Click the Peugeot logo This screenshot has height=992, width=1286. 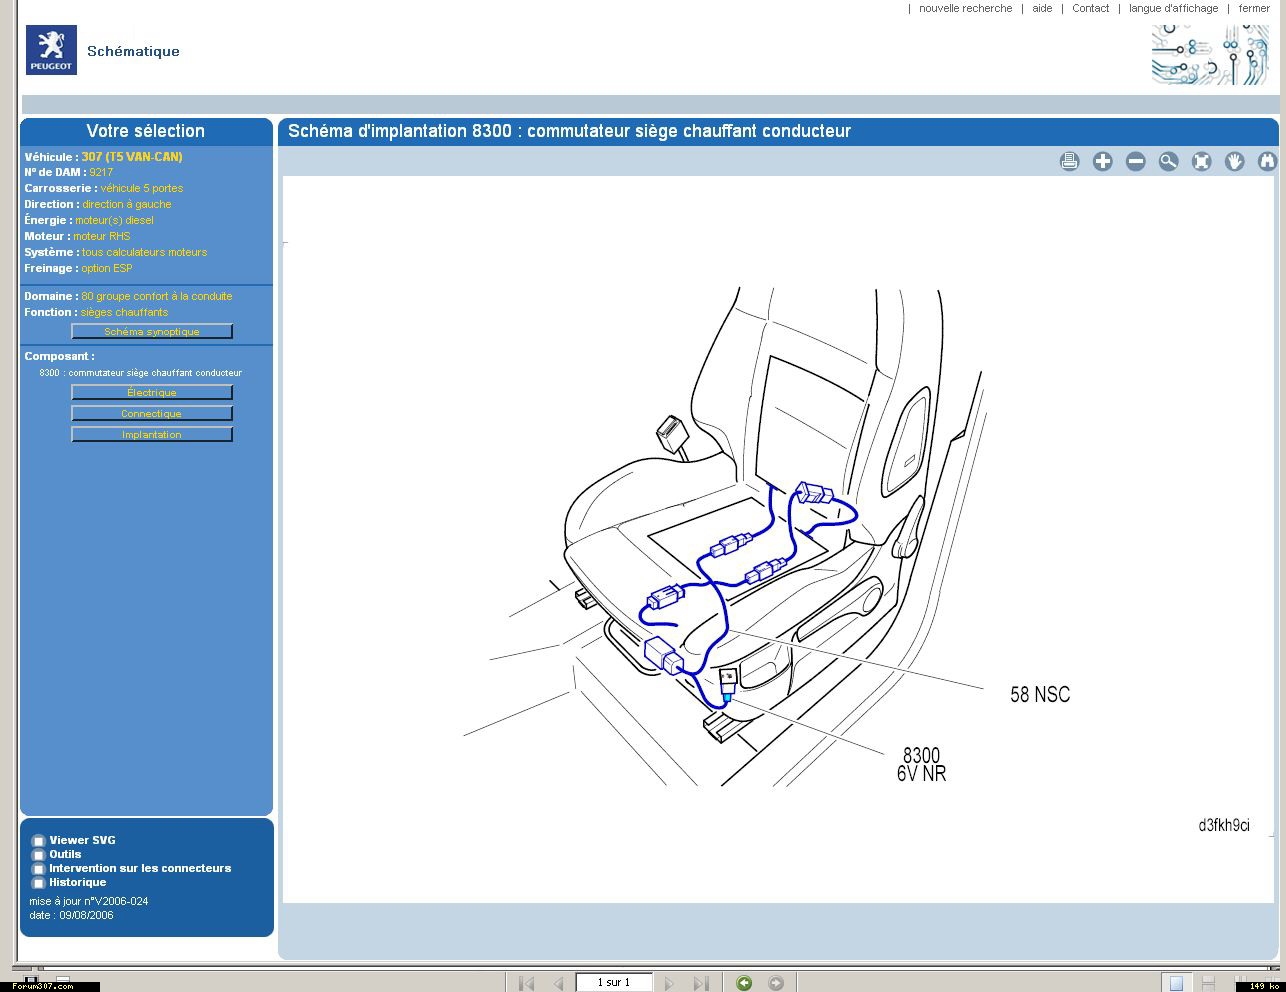(x=51, y=50)
